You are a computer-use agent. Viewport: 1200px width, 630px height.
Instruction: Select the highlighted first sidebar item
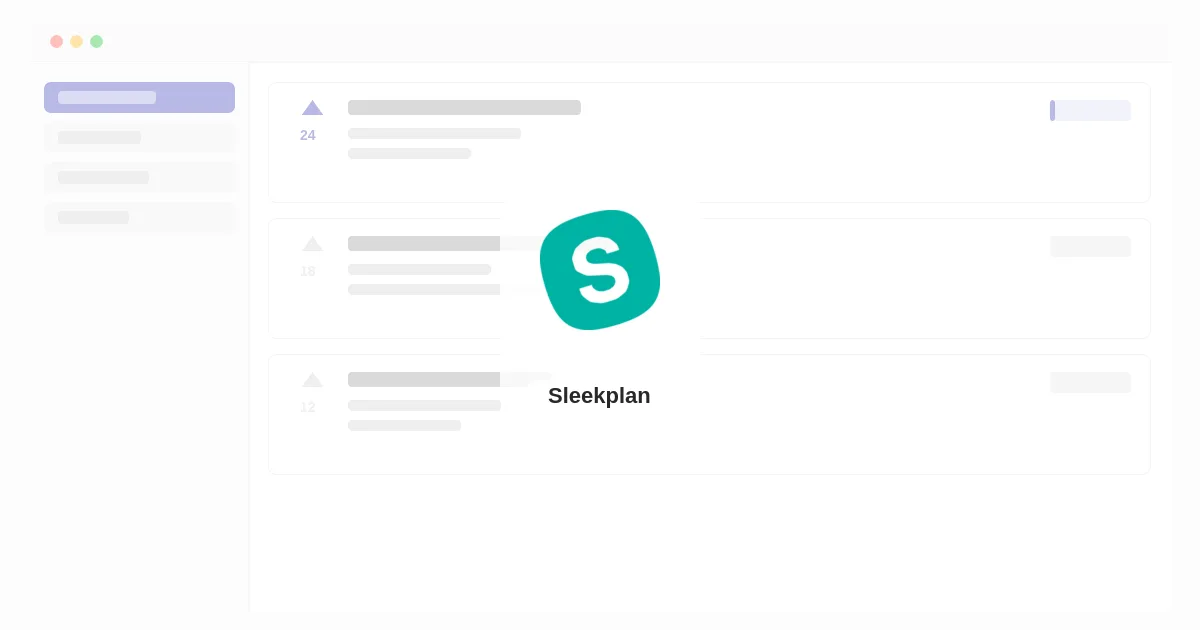click(x=139, y=97)
